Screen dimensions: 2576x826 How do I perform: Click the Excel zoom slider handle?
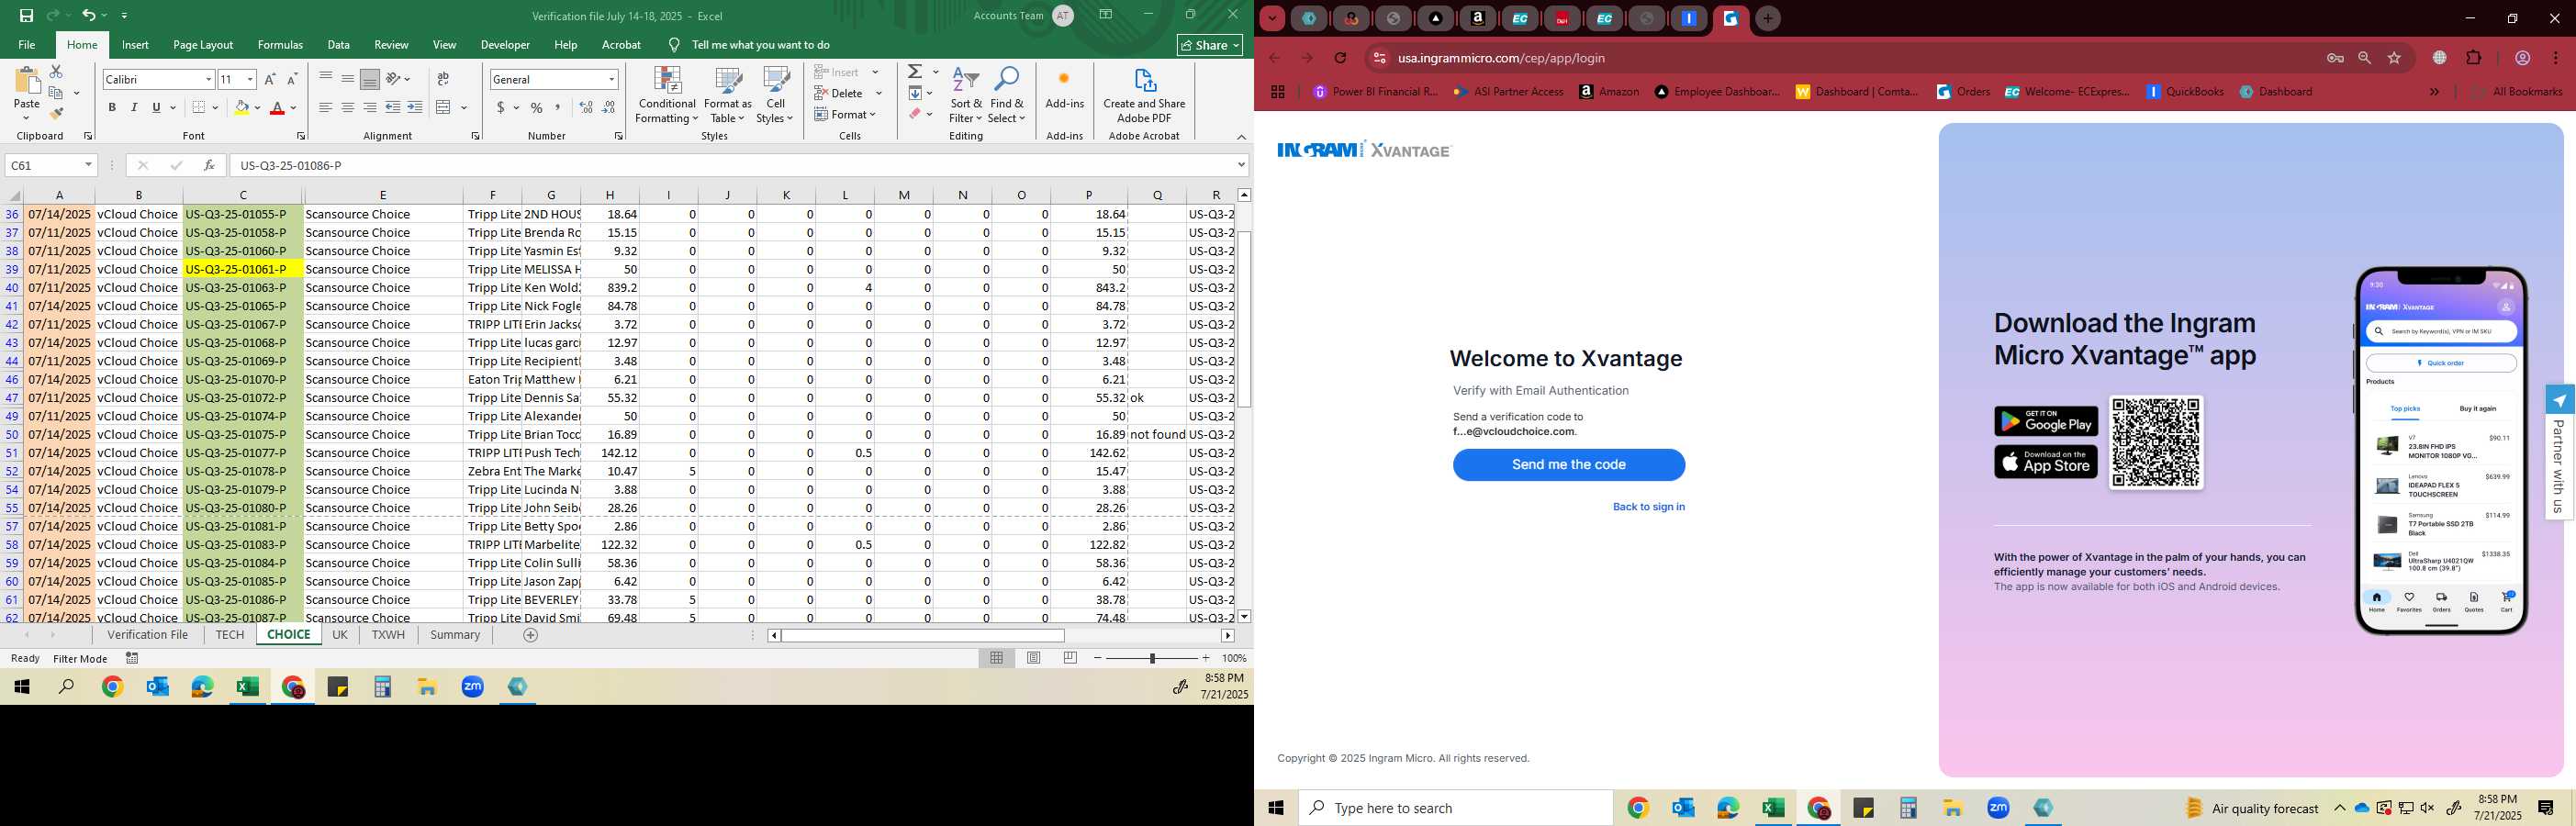point(1152,658)
